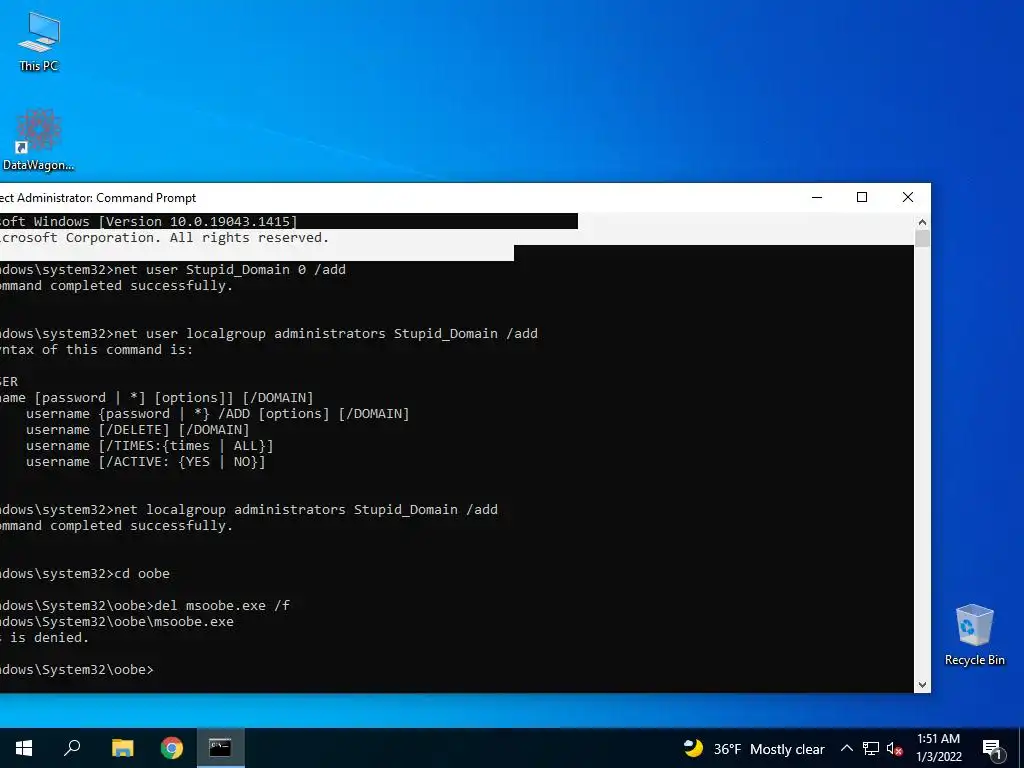Viewport: 1024px width, 768px height.
Task: Click the 'del msoobe.exe /f' command line
Action: (145, 605)
